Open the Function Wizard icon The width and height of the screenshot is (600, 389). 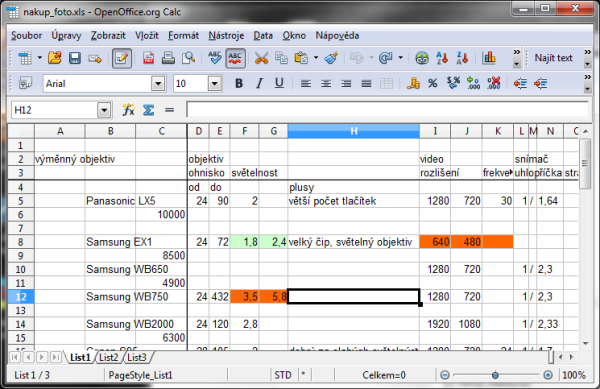(128, 110)
